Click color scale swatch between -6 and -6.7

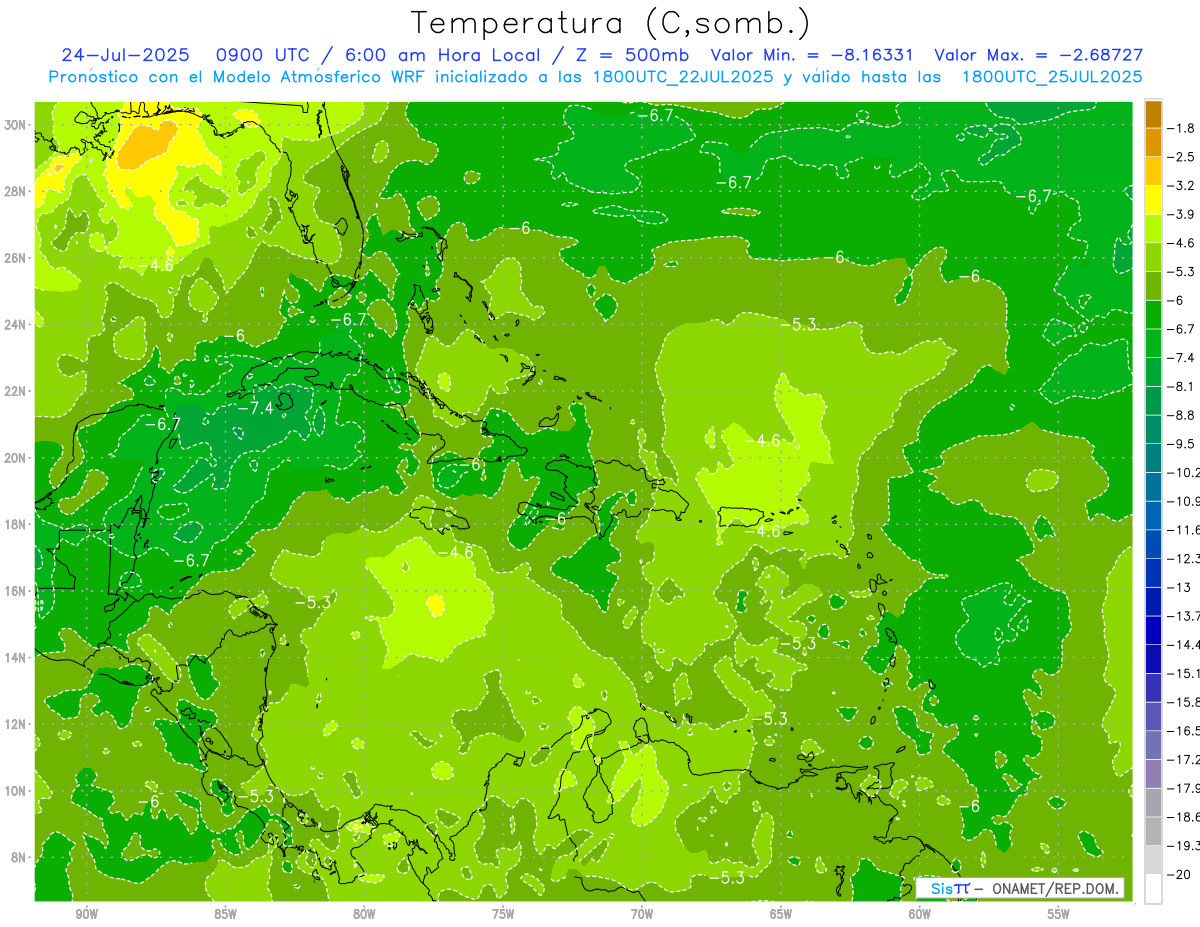[1153, 315]
